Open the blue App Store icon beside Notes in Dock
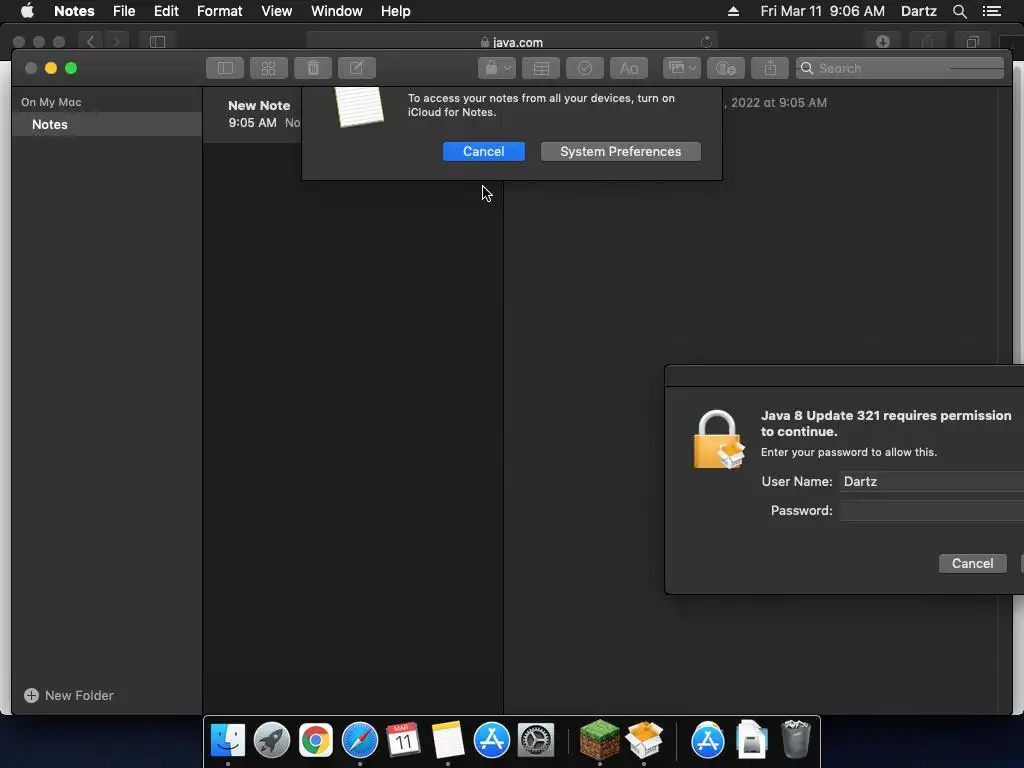 point(492,740)
